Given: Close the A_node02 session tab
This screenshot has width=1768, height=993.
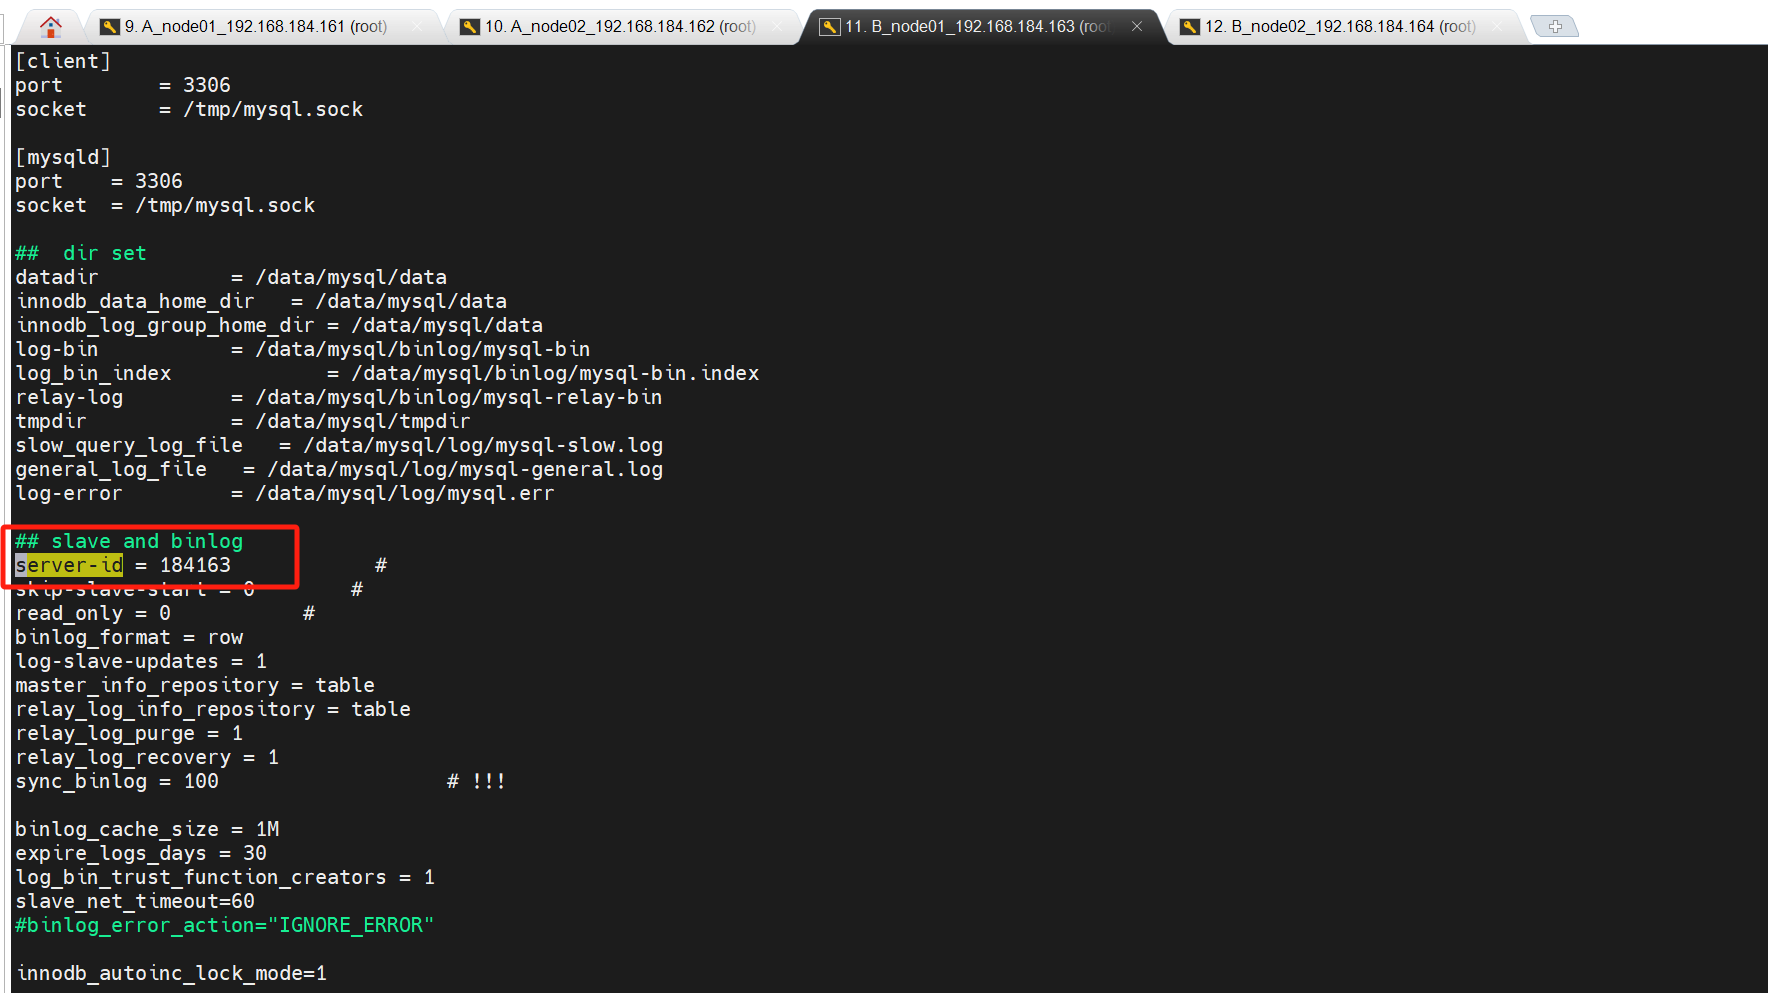Looking at the screenshot, I should click(777, 27).
